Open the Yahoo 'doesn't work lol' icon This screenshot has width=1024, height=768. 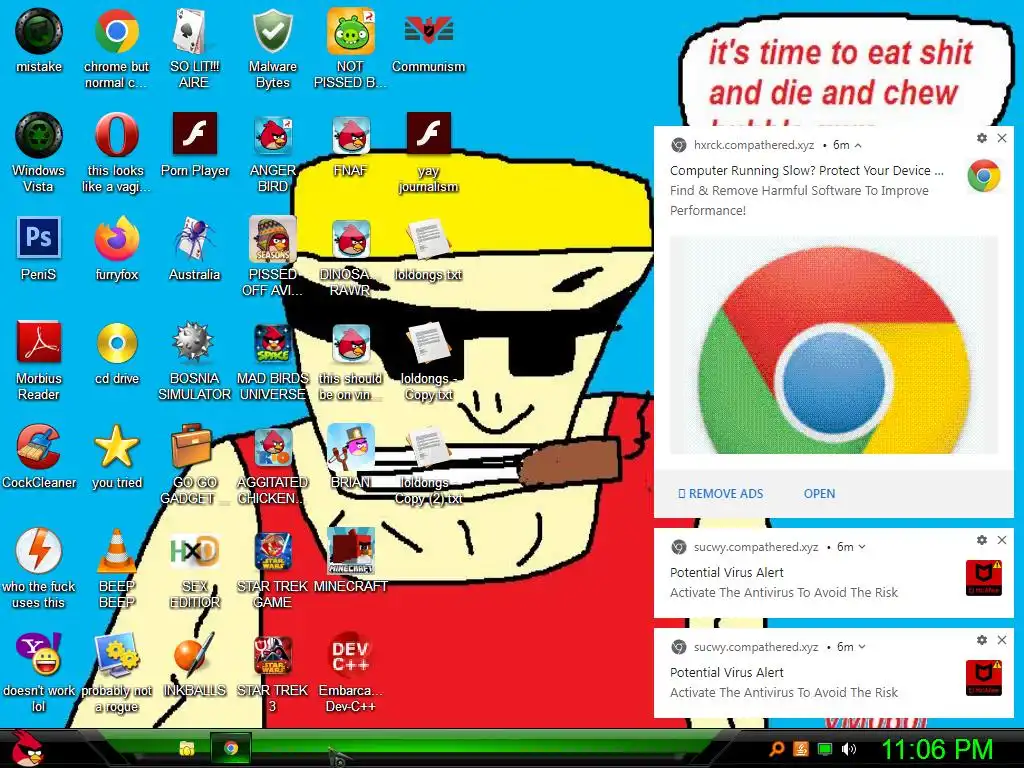tap(39, 654)
